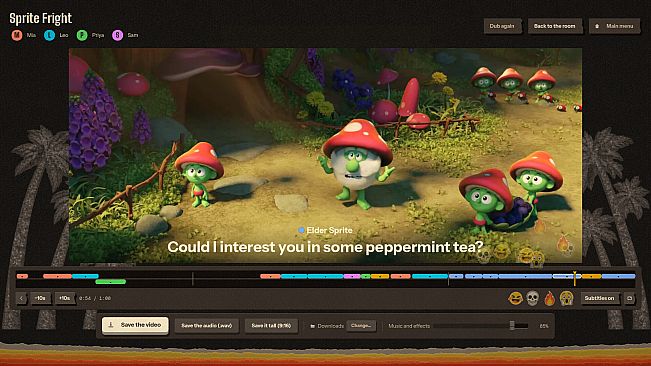Click the subtitle 'Could I interest you in some peppermint tea?'
This screenshot has width=651, height=366.
[x=325, y=247]
